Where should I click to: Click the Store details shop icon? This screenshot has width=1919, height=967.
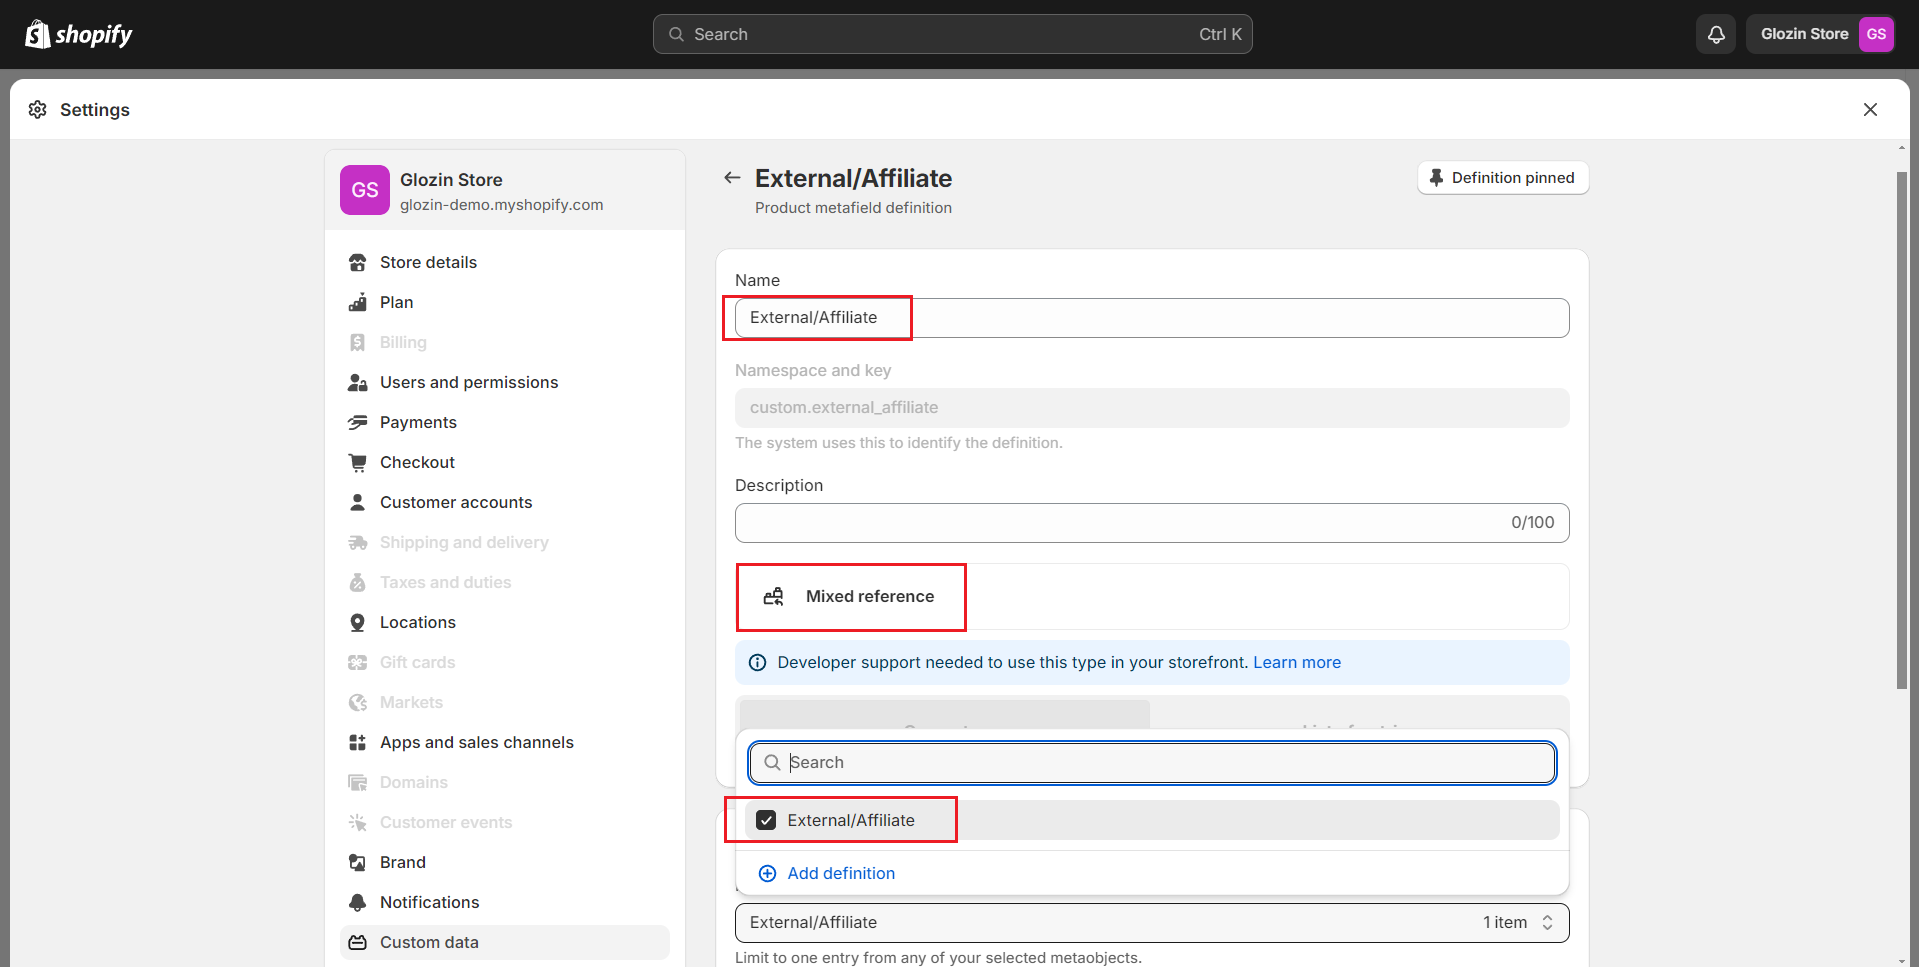(x=357, y=262)
